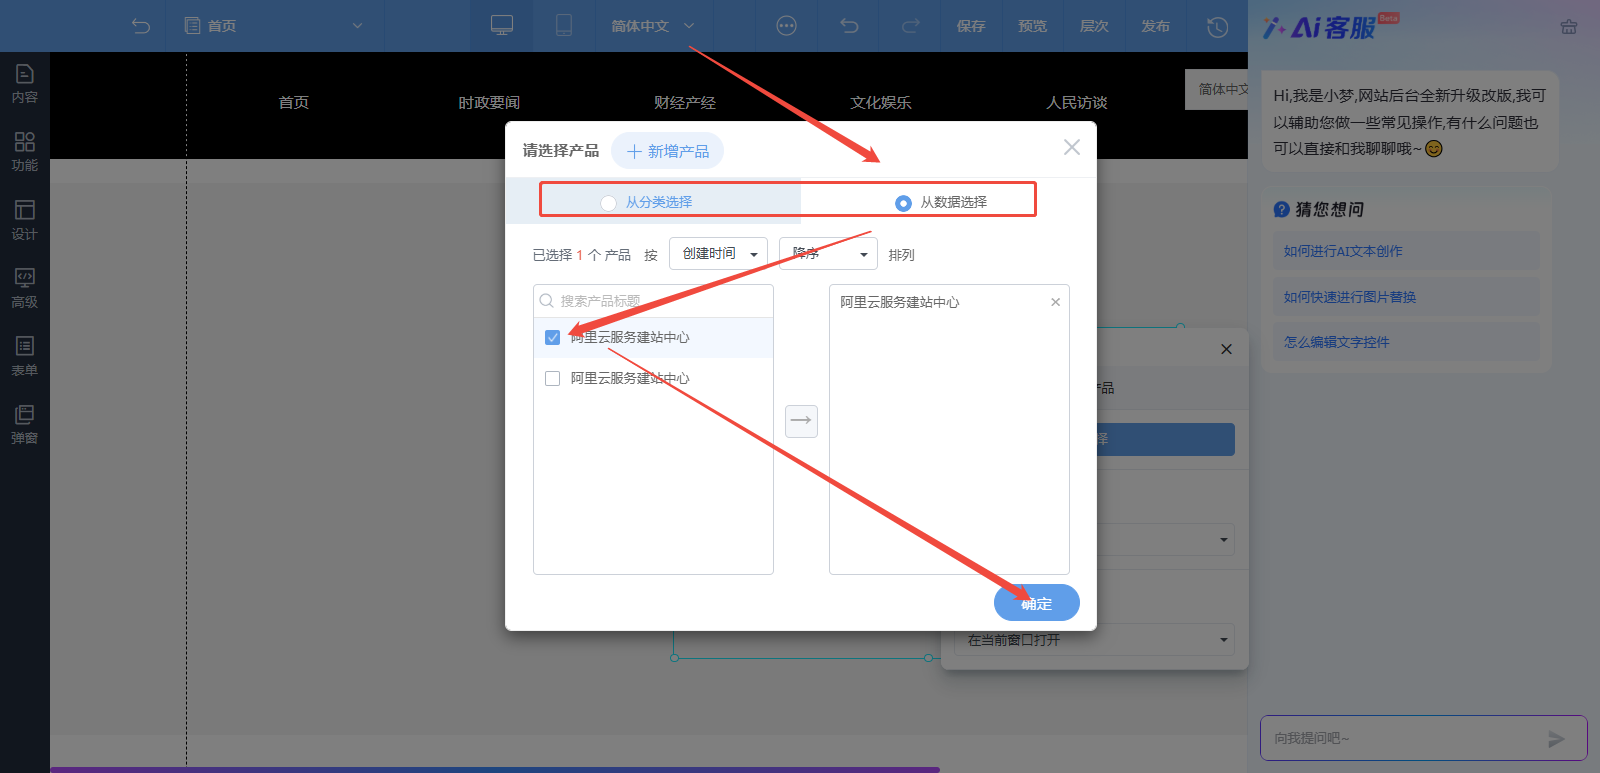Image resolution: width=1600 pixels, height=773 pixels.
Task: Click the move-right arrow transfer button
Action: 801,421
